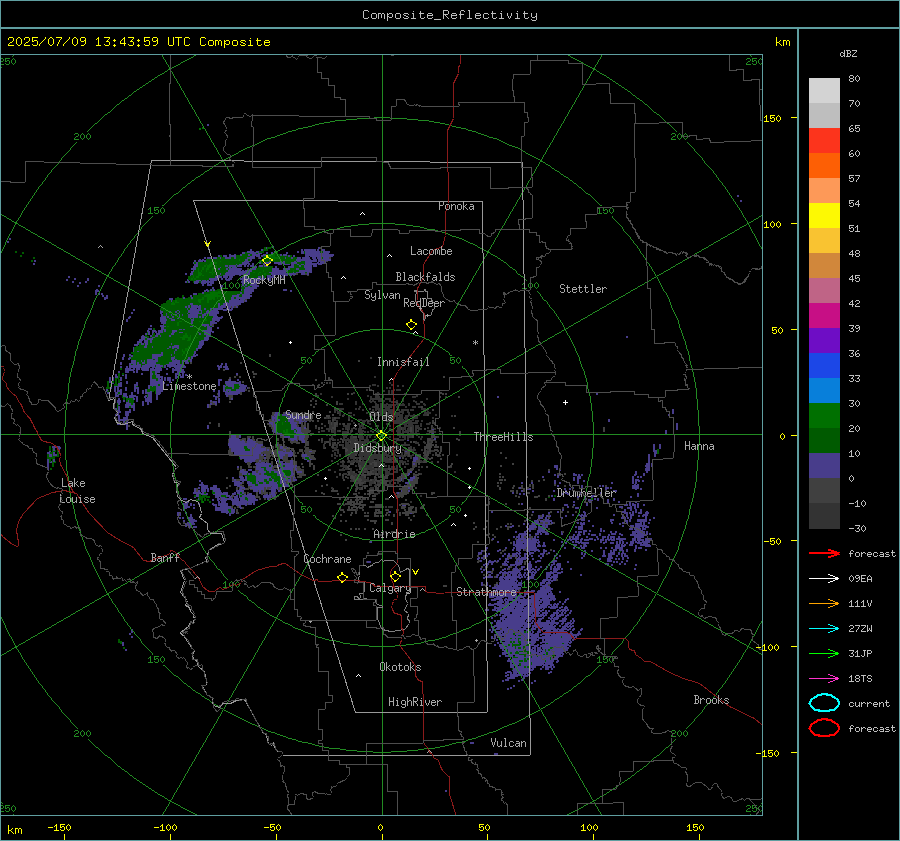The image size is (900, 841).
Task: Choose the green 31JP arrow icon
Action: 824,653
